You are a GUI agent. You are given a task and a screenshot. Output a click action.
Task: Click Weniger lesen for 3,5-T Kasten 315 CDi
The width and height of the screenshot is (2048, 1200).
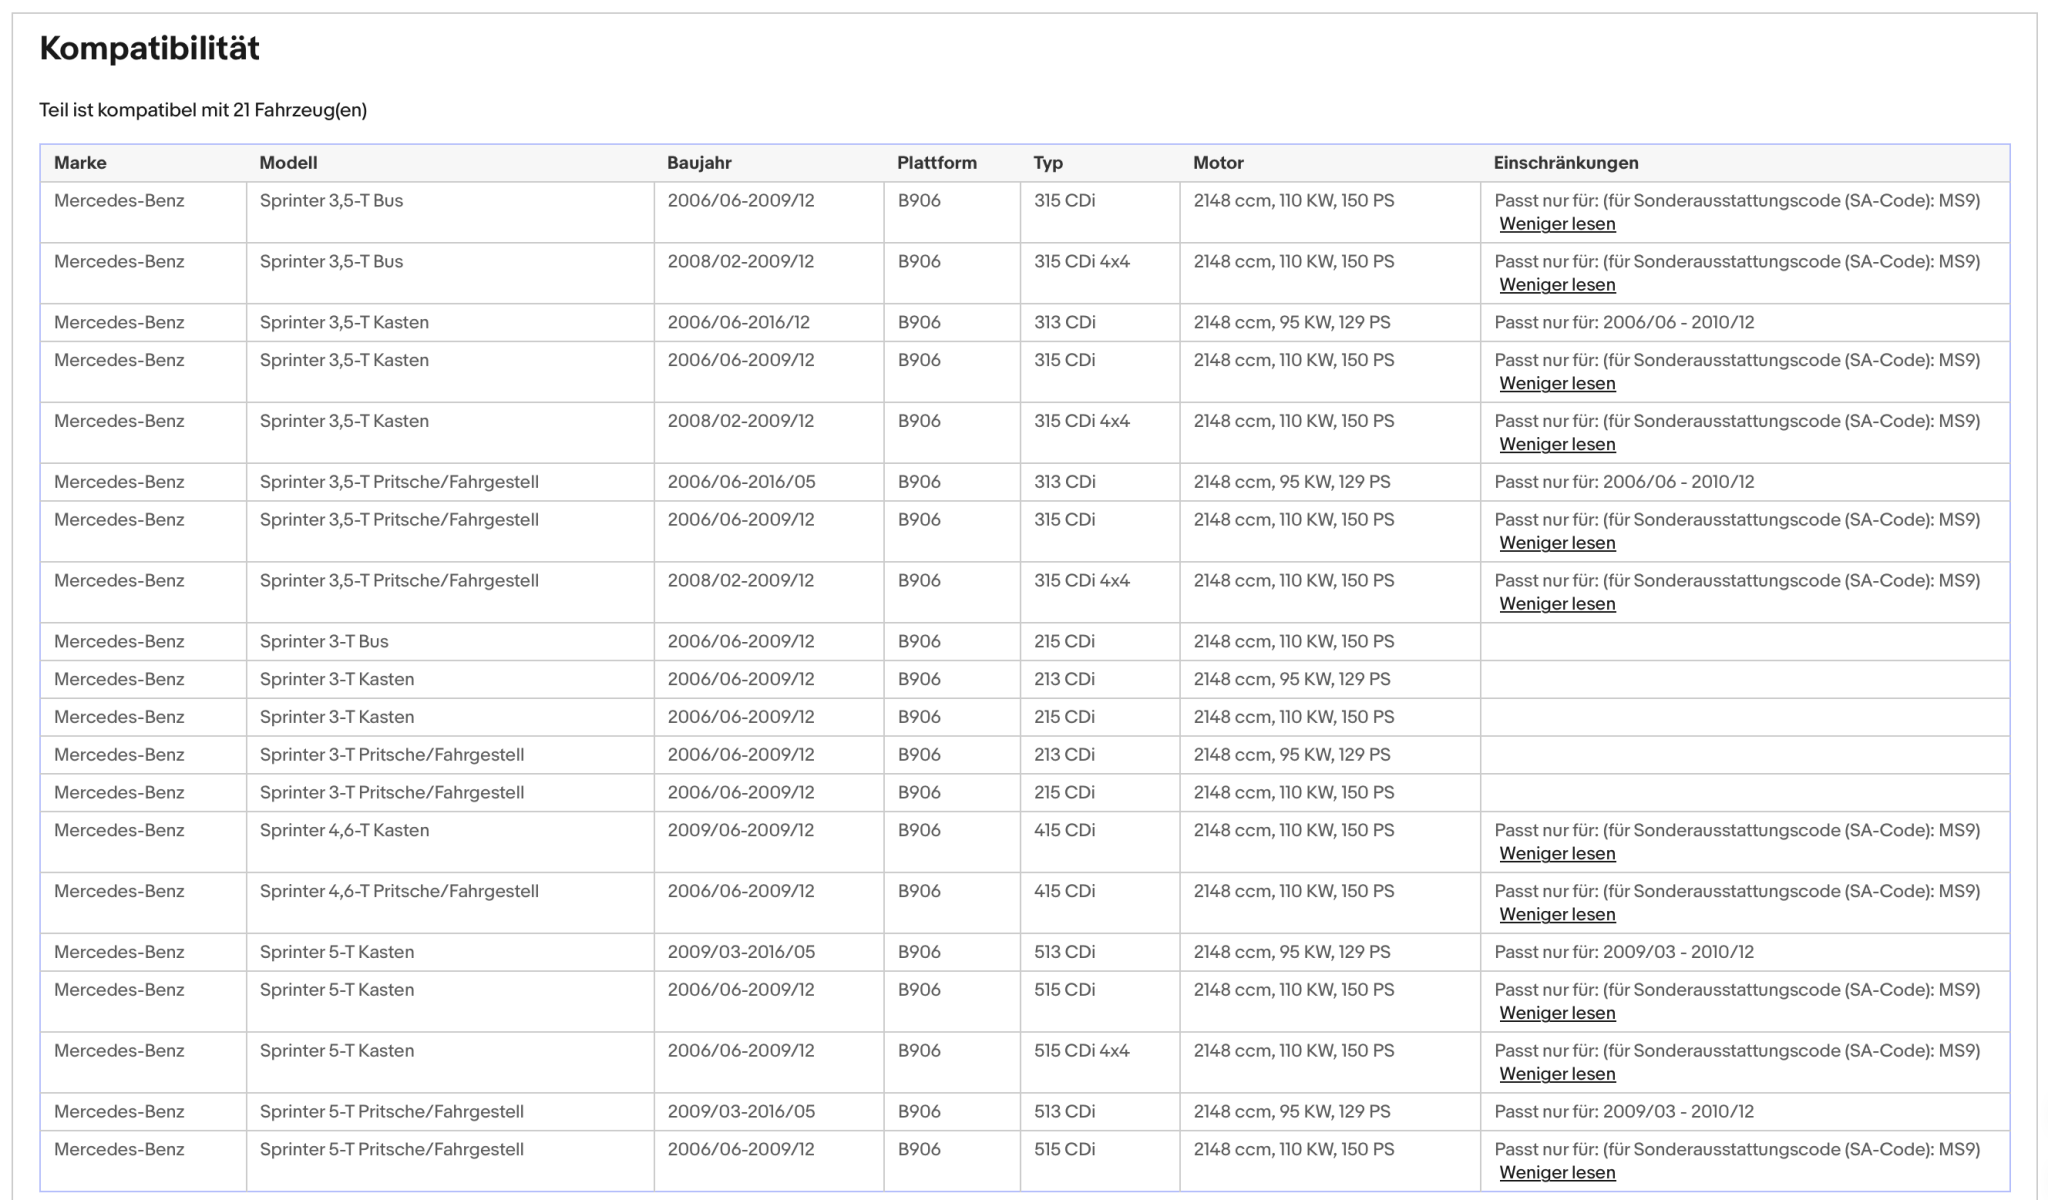[1557, 384]
